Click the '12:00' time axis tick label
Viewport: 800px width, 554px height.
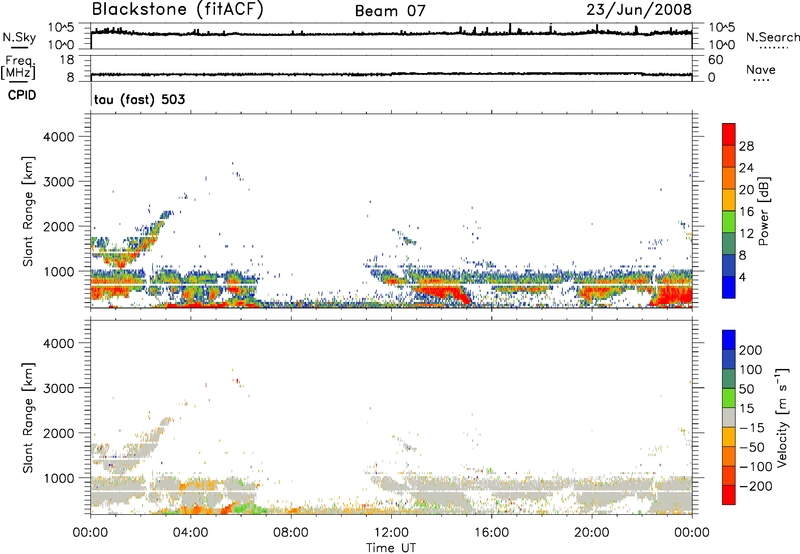coord(391,533)
